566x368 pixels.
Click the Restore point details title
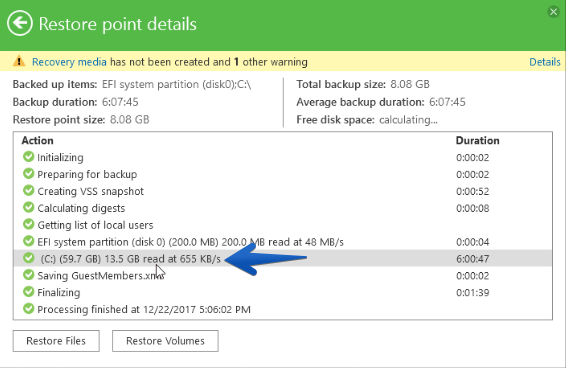118,24
